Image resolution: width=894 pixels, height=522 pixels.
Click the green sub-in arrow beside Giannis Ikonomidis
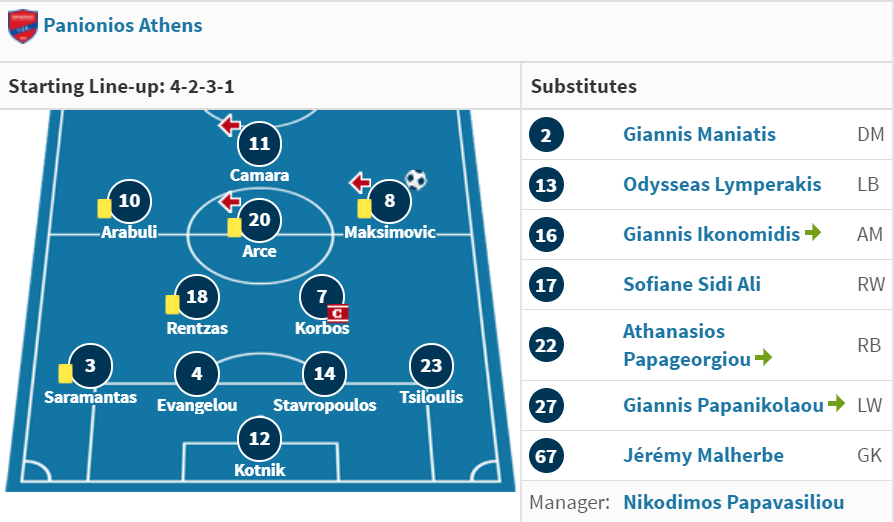[x=812, y=233]
